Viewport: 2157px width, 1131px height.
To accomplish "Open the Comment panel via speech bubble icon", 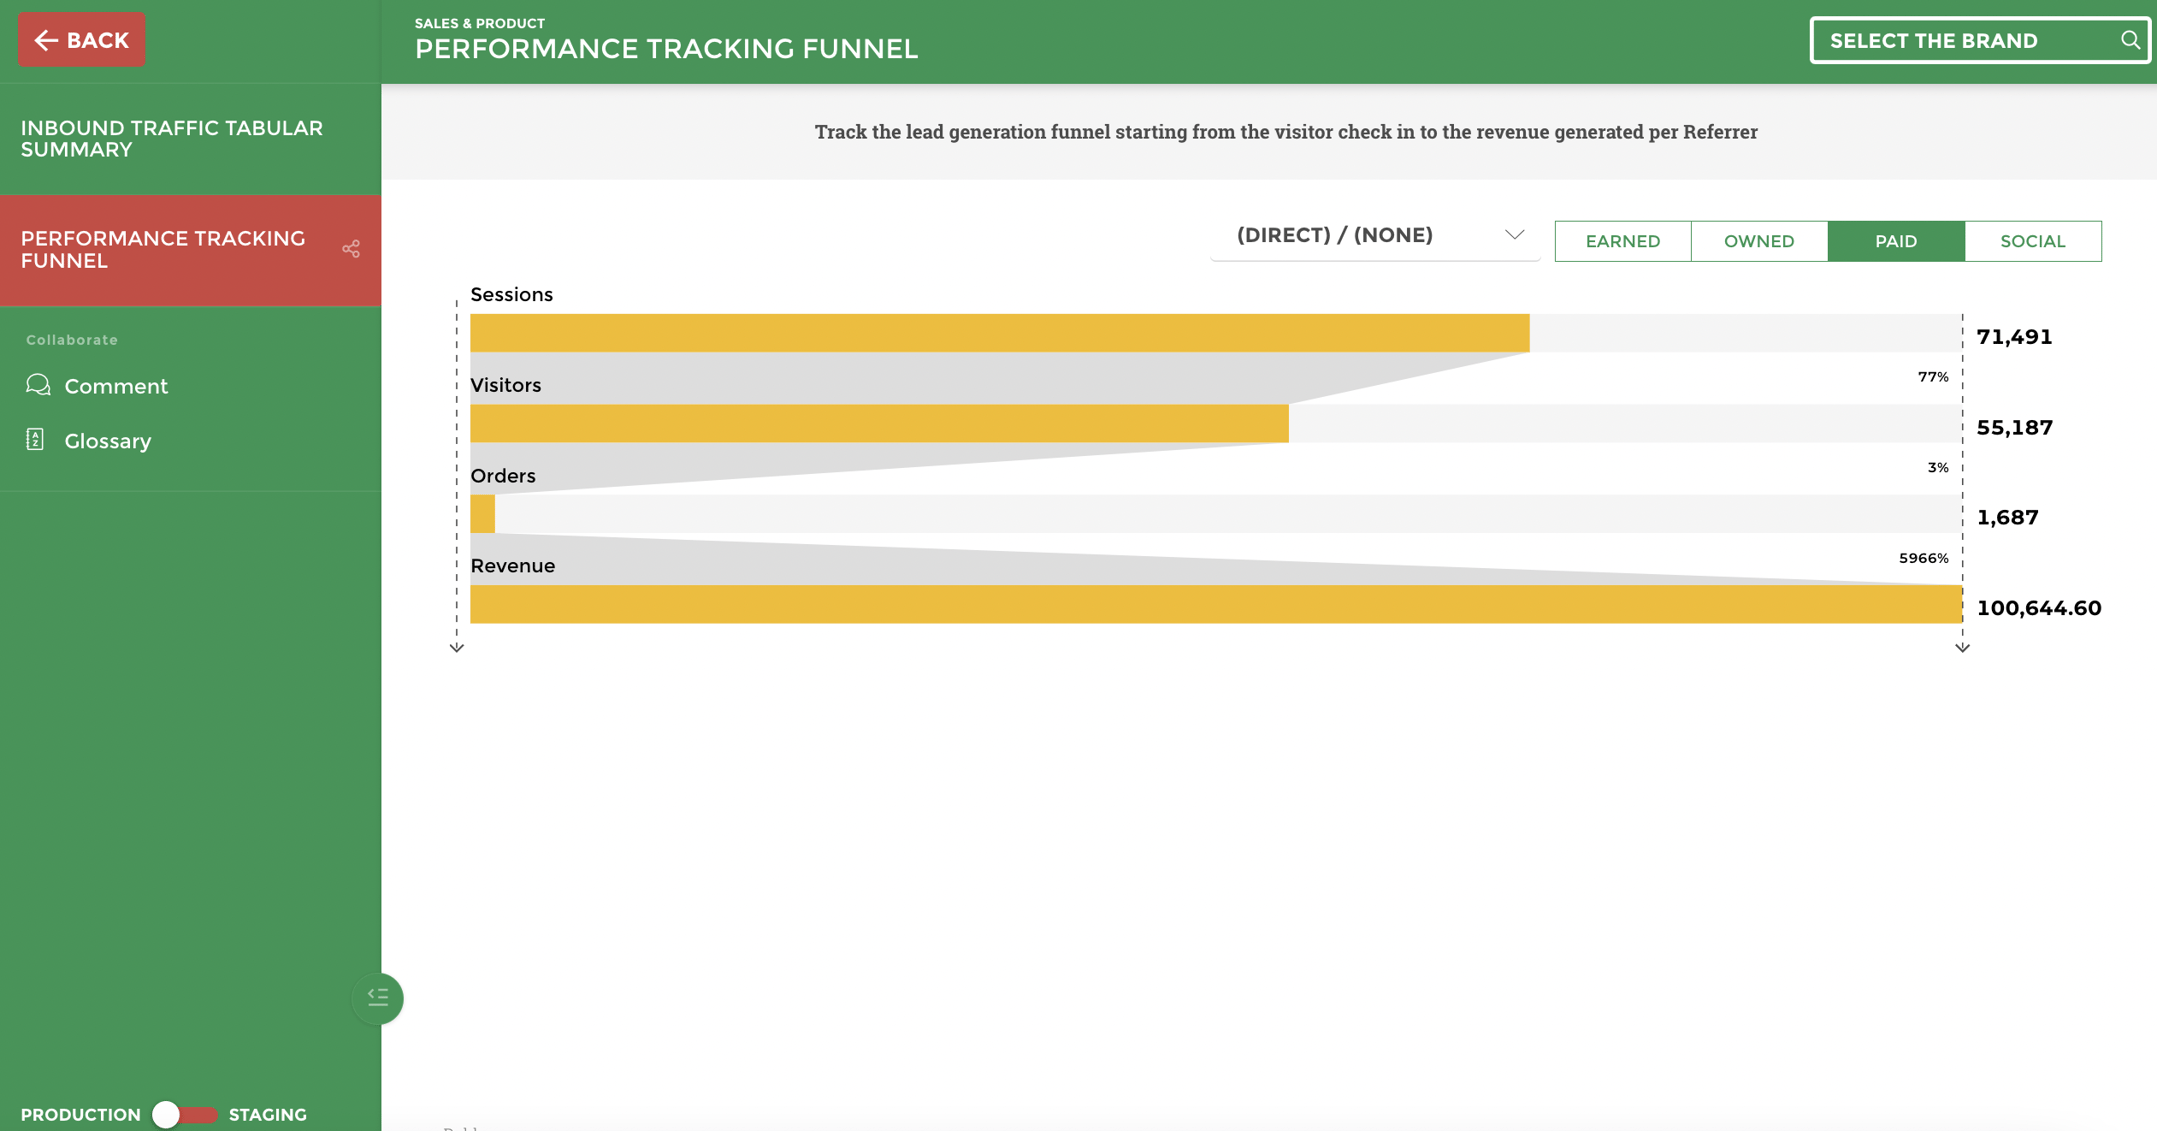I will coord(37,385).
